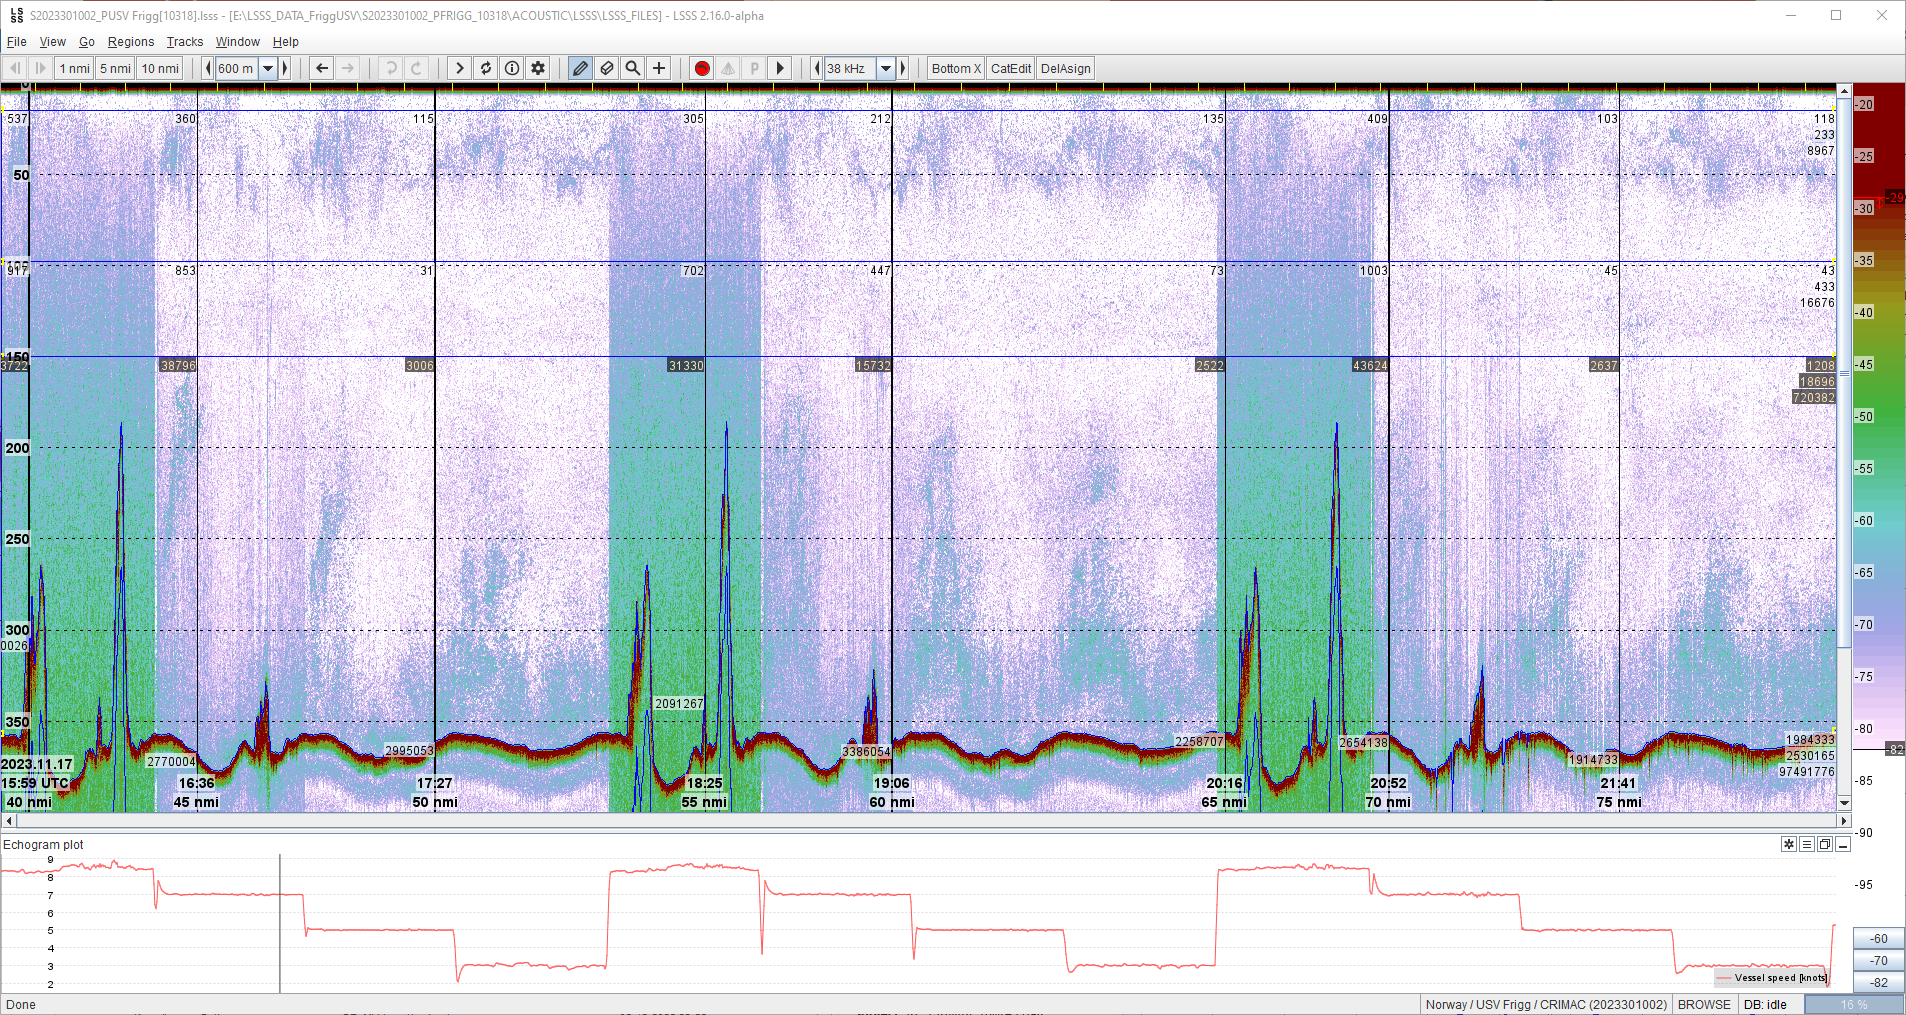Click the BROWSE status bar entry

coord(1704,1004)
